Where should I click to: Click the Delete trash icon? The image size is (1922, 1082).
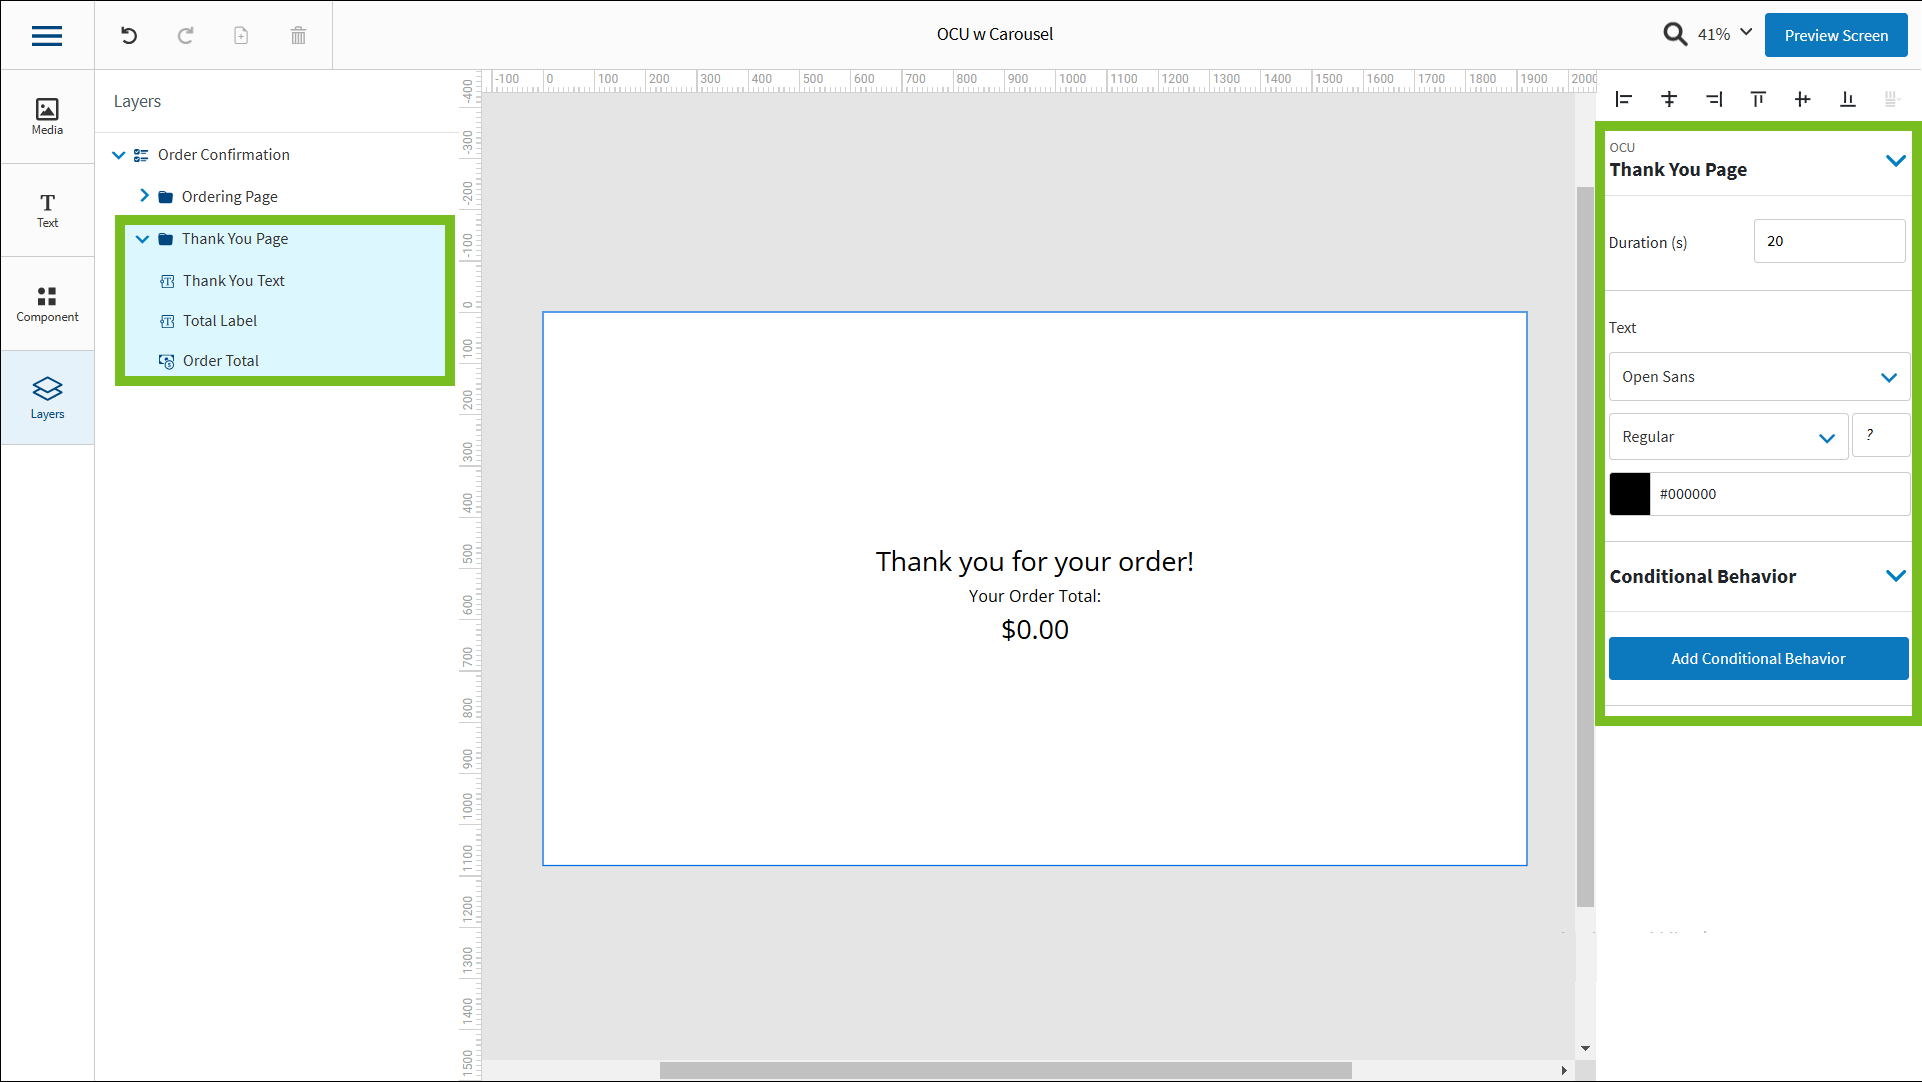coord(297,35)
